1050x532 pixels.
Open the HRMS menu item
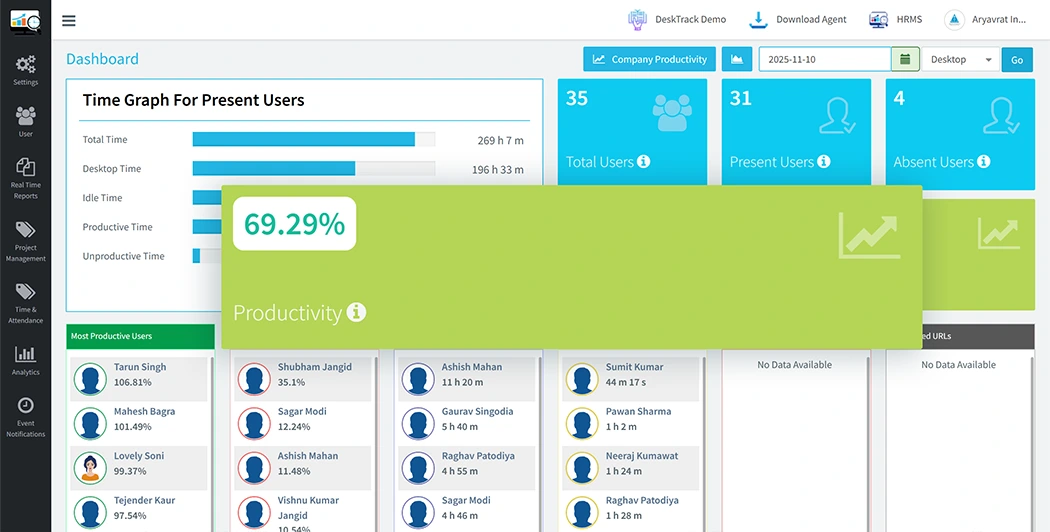click(895, 20)
